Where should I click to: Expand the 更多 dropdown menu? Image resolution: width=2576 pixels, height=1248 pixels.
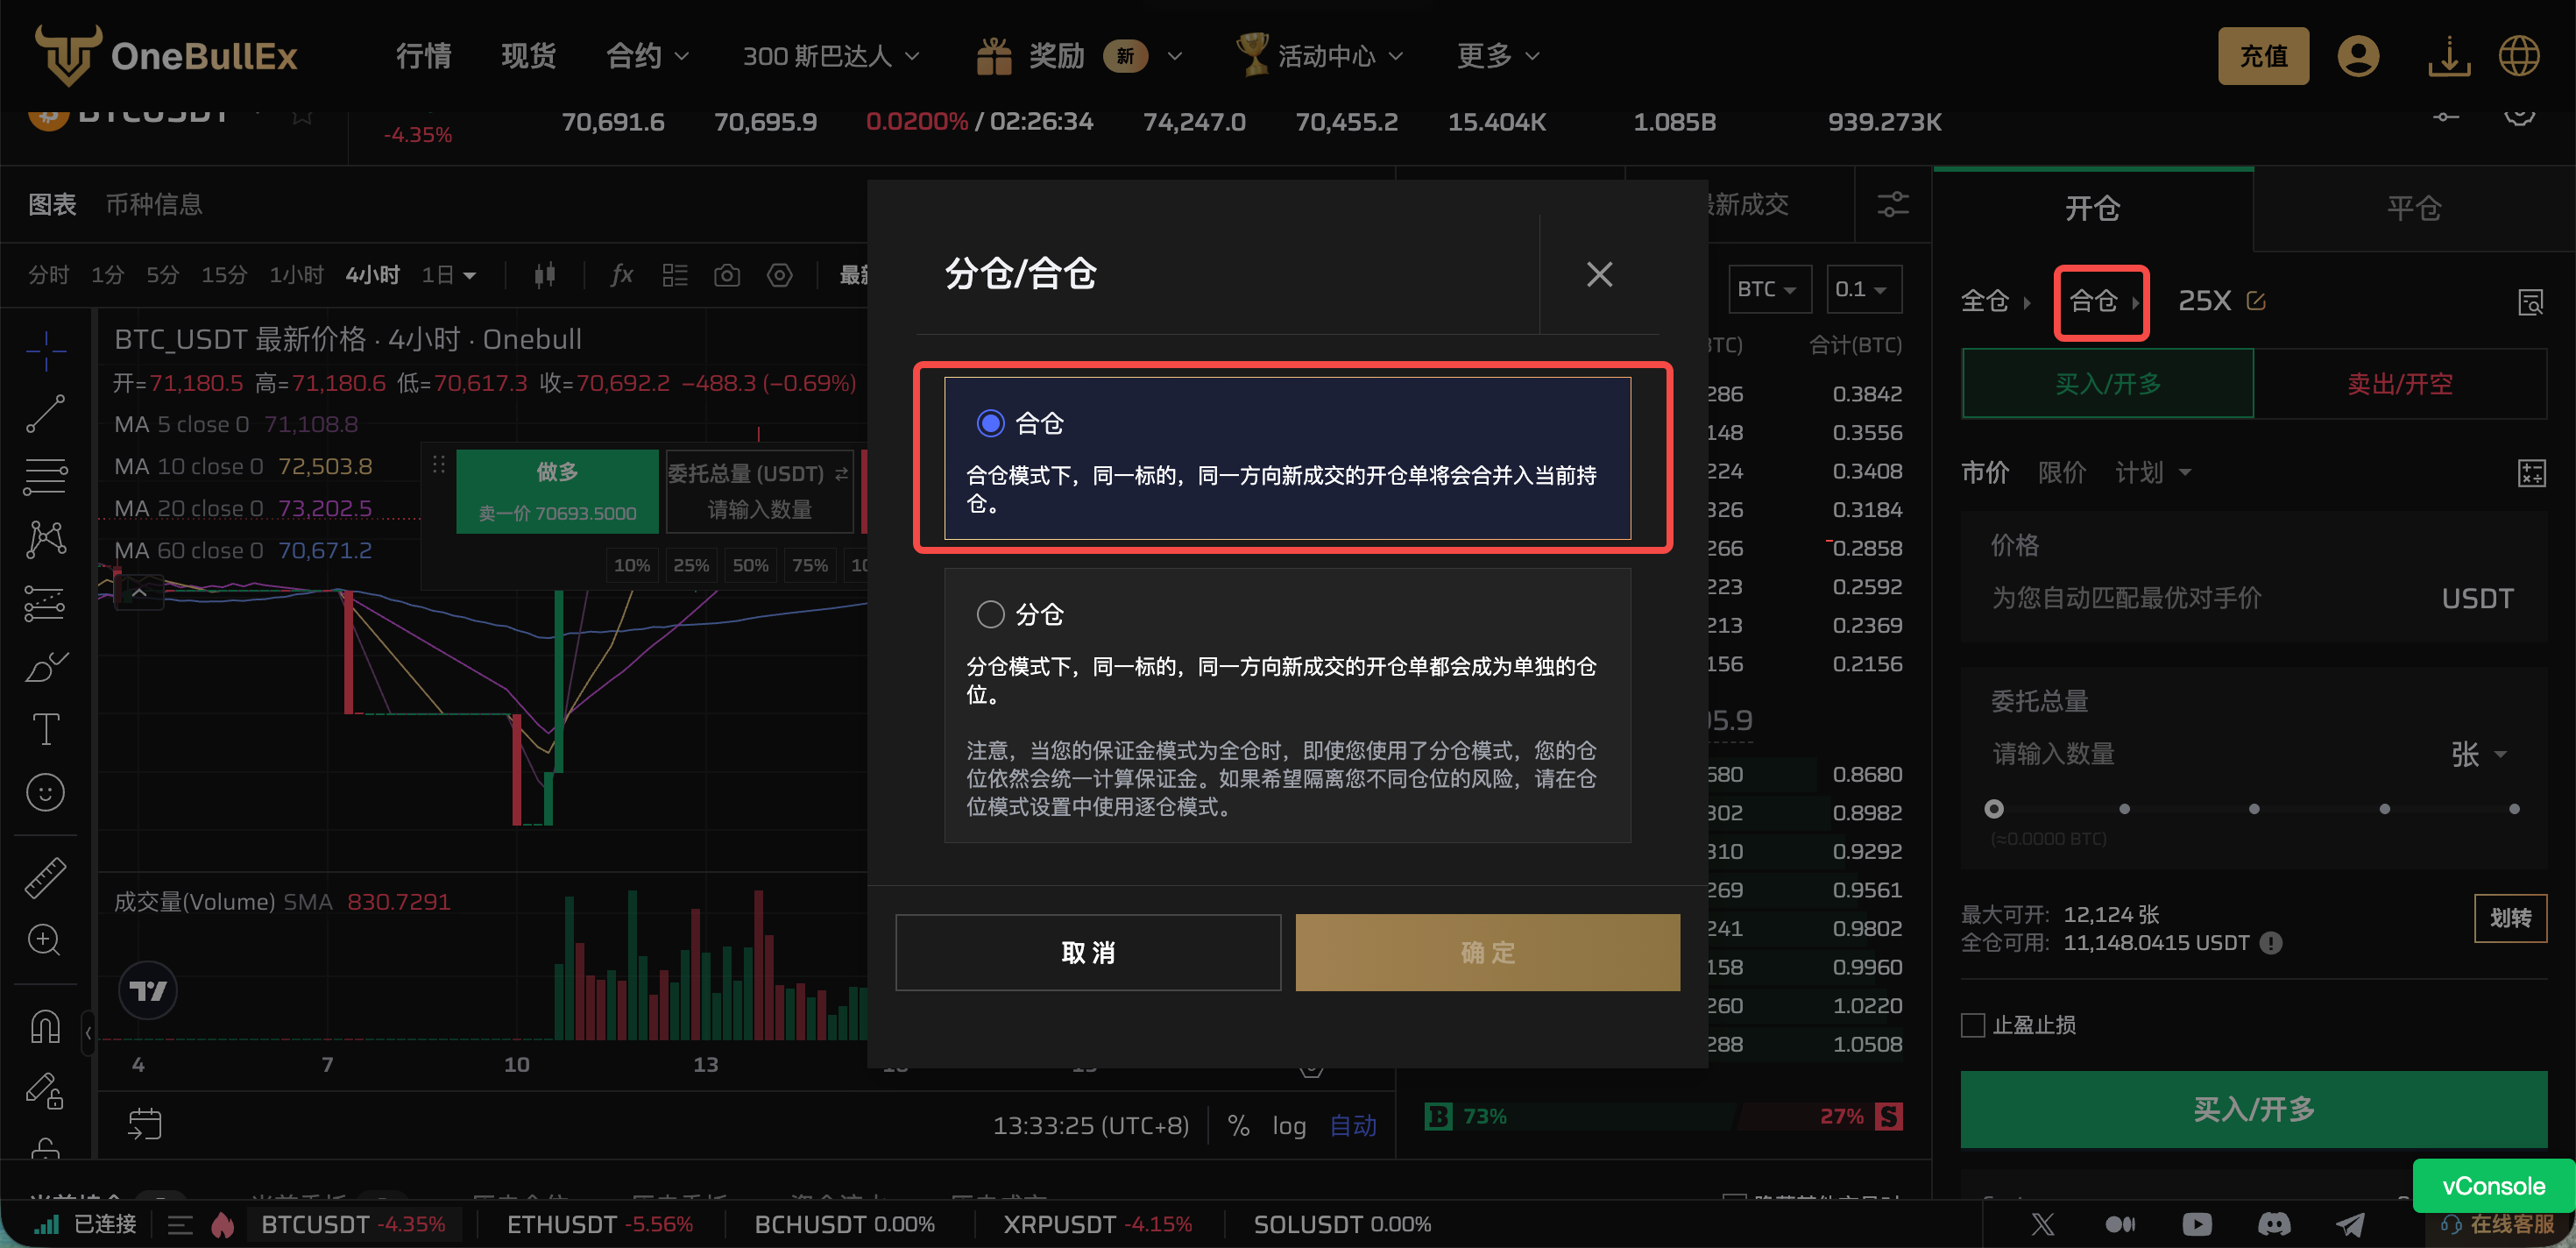point(1497,56)
